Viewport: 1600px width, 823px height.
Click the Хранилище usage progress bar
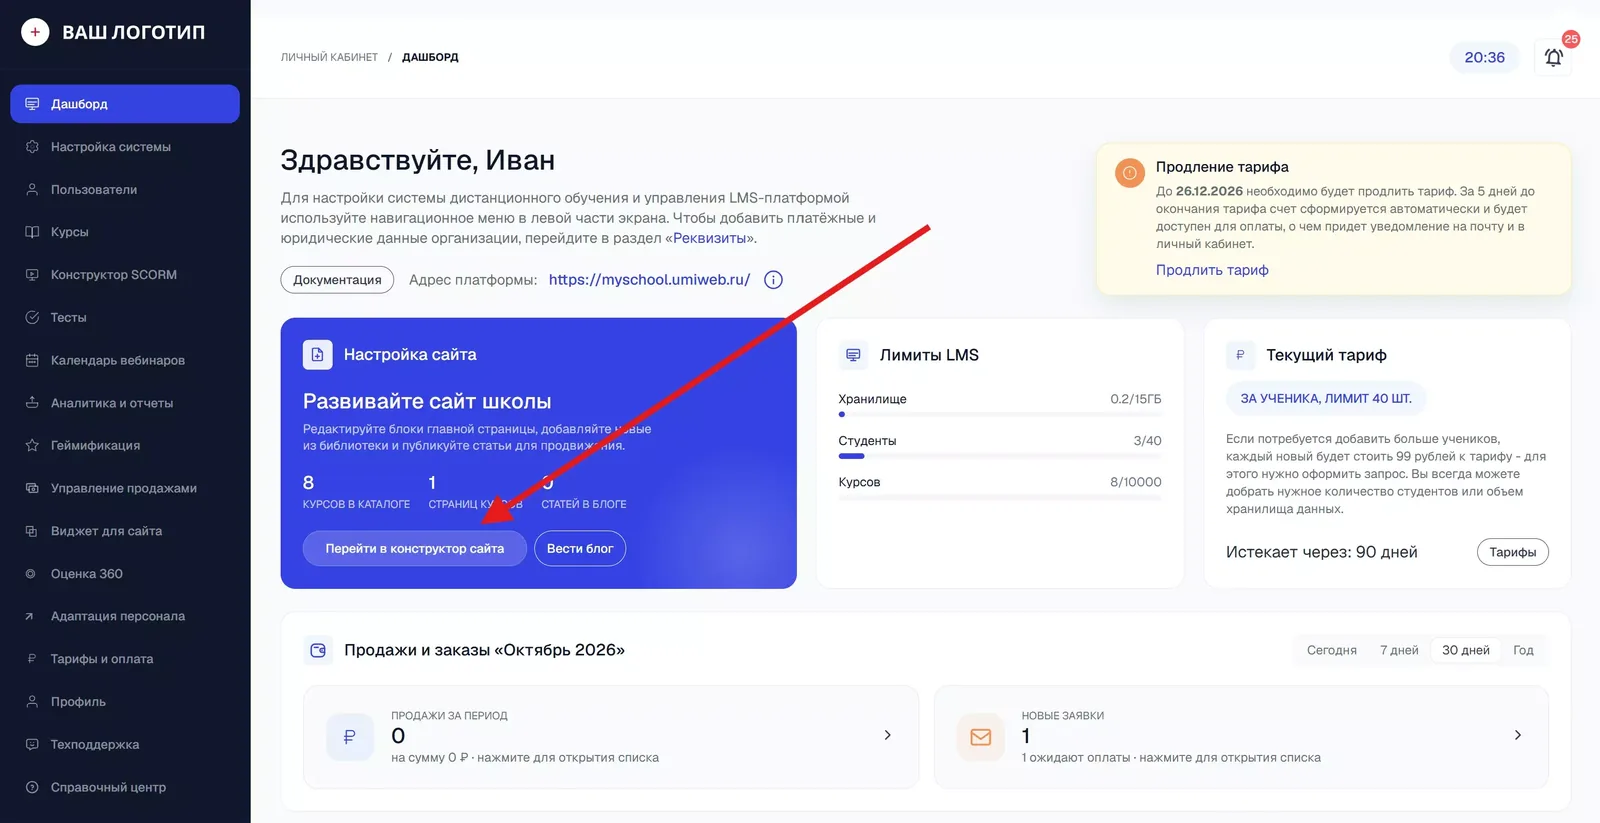1000,414
